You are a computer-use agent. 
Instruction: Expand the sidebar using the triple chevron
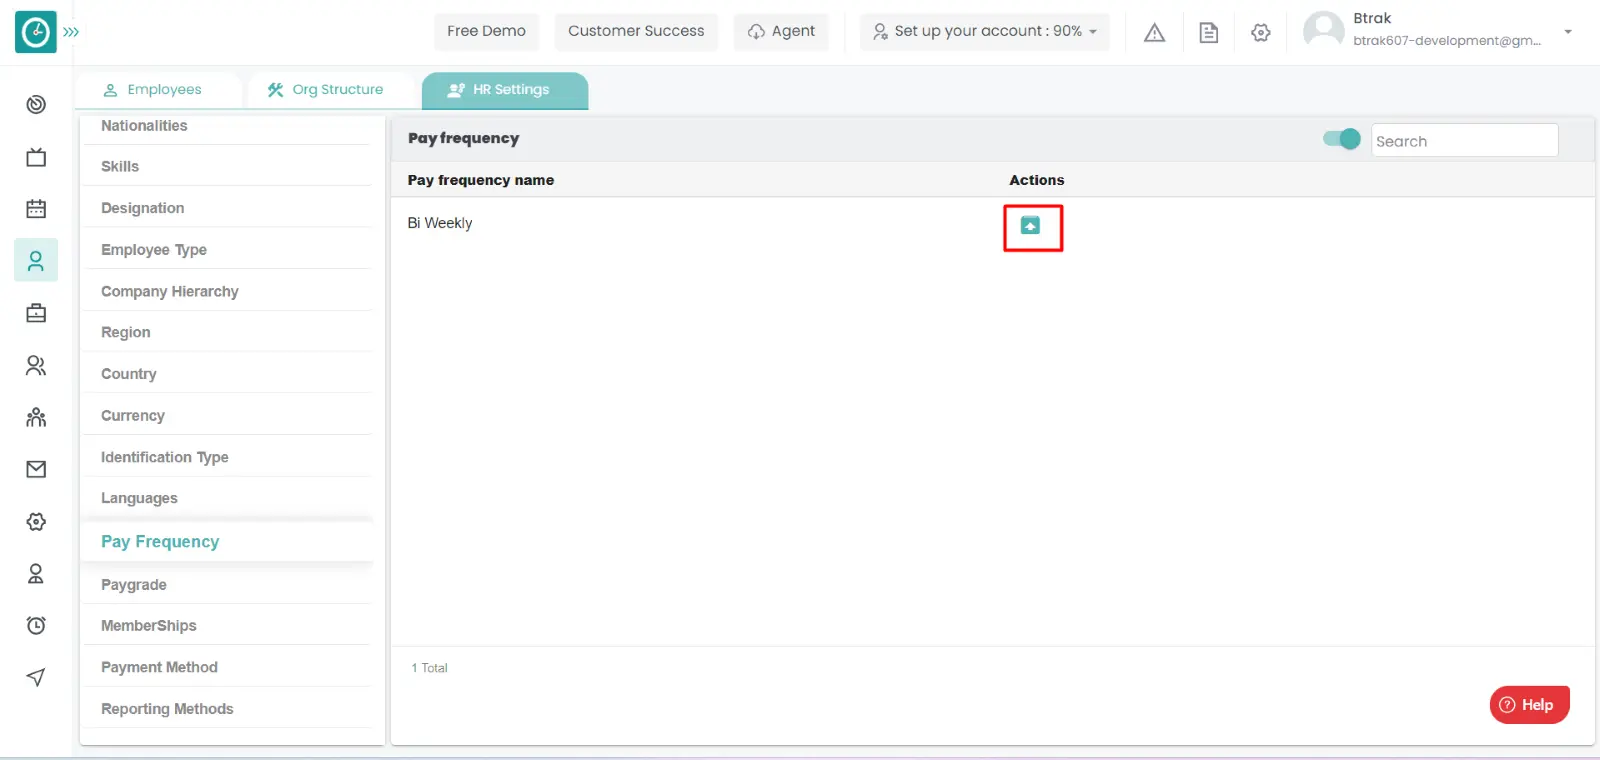(x=71, y=32)
